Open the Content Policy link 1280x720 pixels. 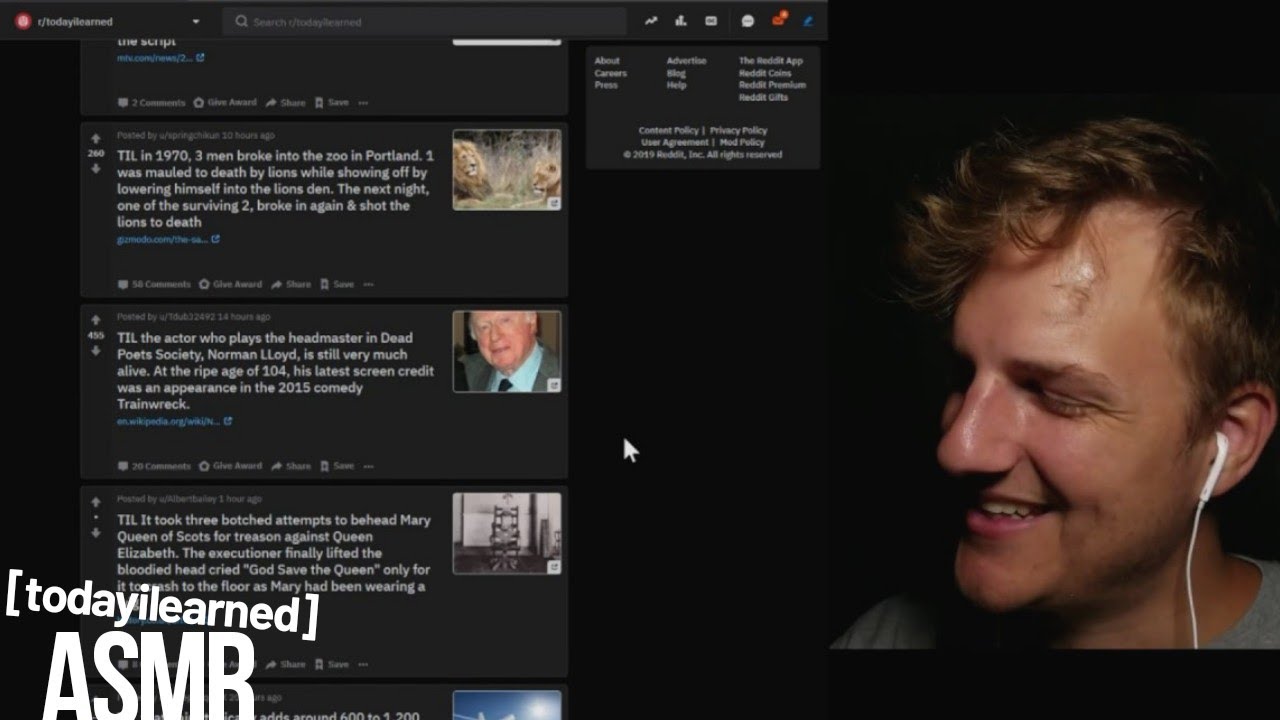coord(669,131)
